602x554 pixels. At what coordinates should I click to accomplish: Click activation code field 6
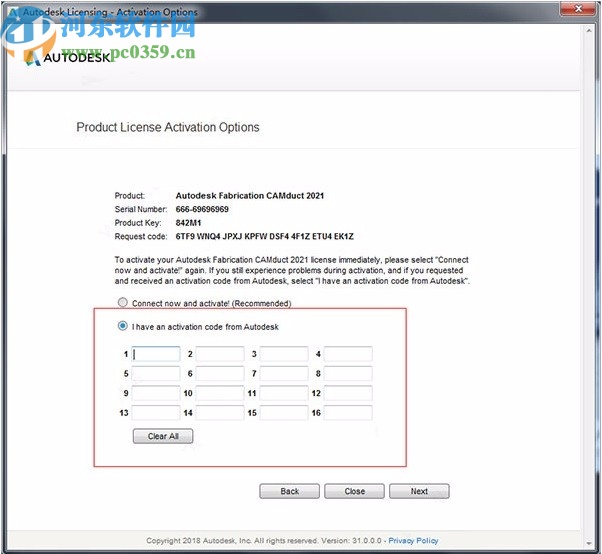[x=220, y=374]
